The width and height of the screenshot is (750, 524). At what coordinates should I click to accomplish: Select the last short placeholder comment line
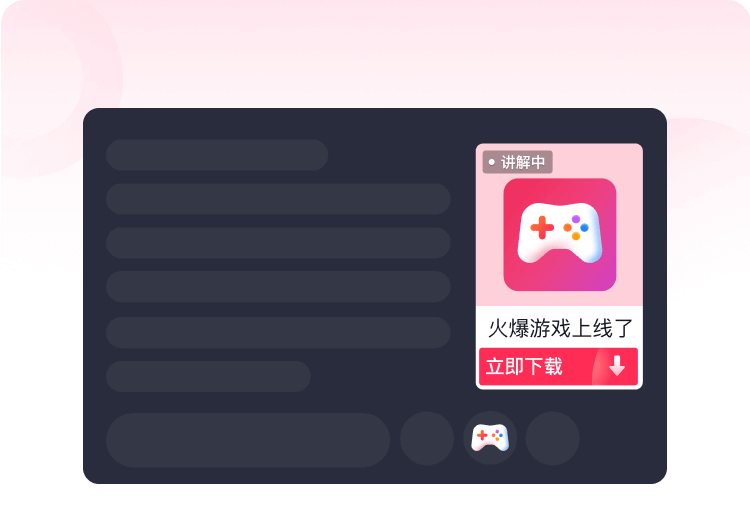(x=208, y=376)
